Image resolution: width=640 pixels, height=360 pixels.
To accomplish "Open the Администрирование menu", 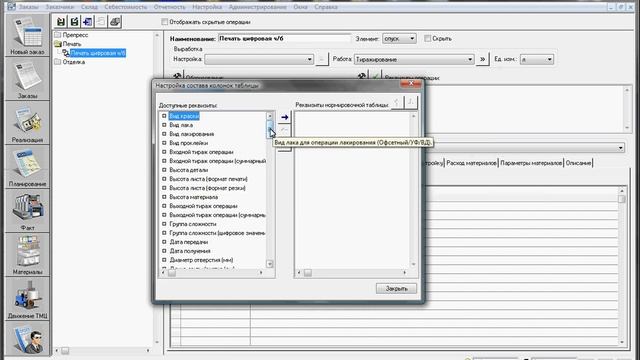I will click(258, 7).
